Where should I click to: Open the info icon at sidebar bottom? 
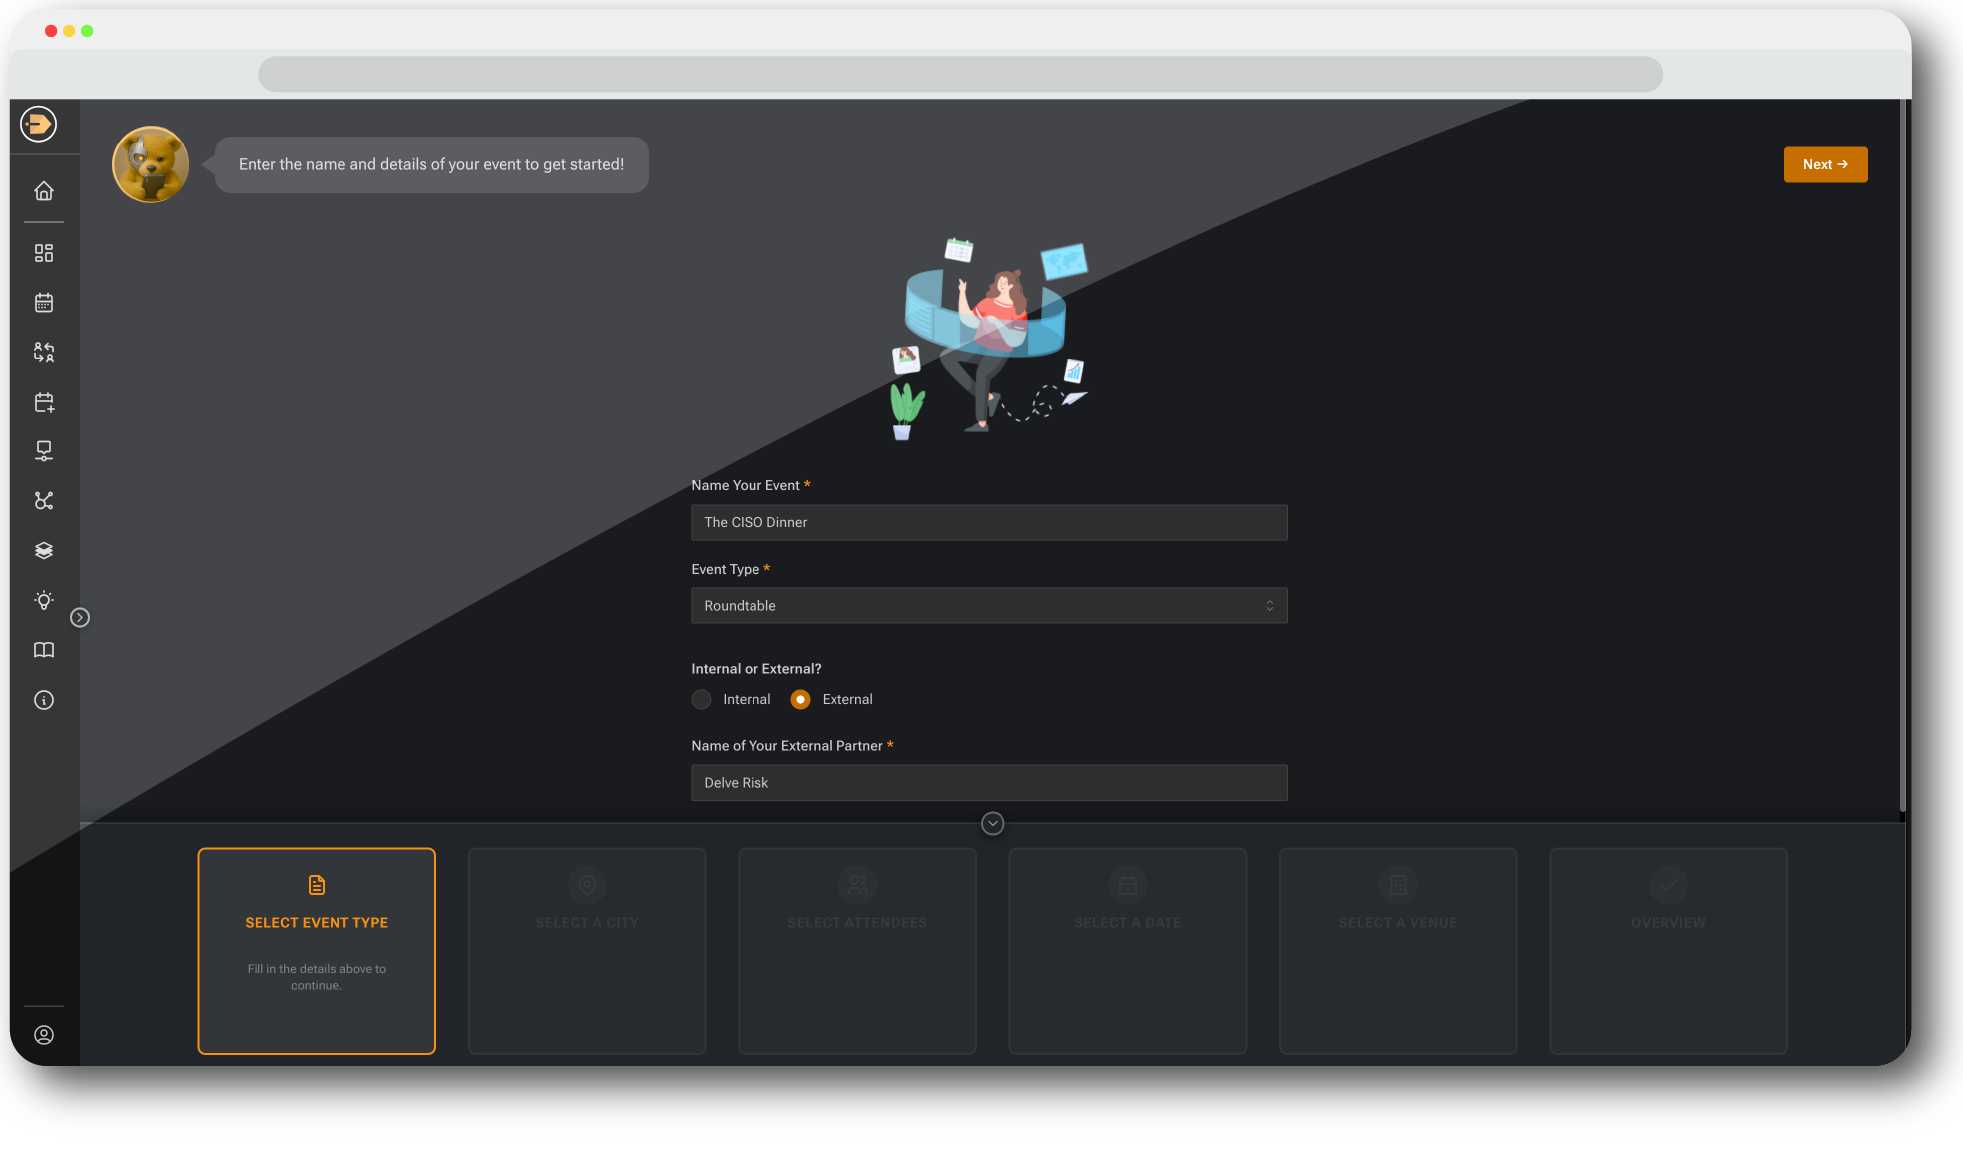tap(43, 700)
